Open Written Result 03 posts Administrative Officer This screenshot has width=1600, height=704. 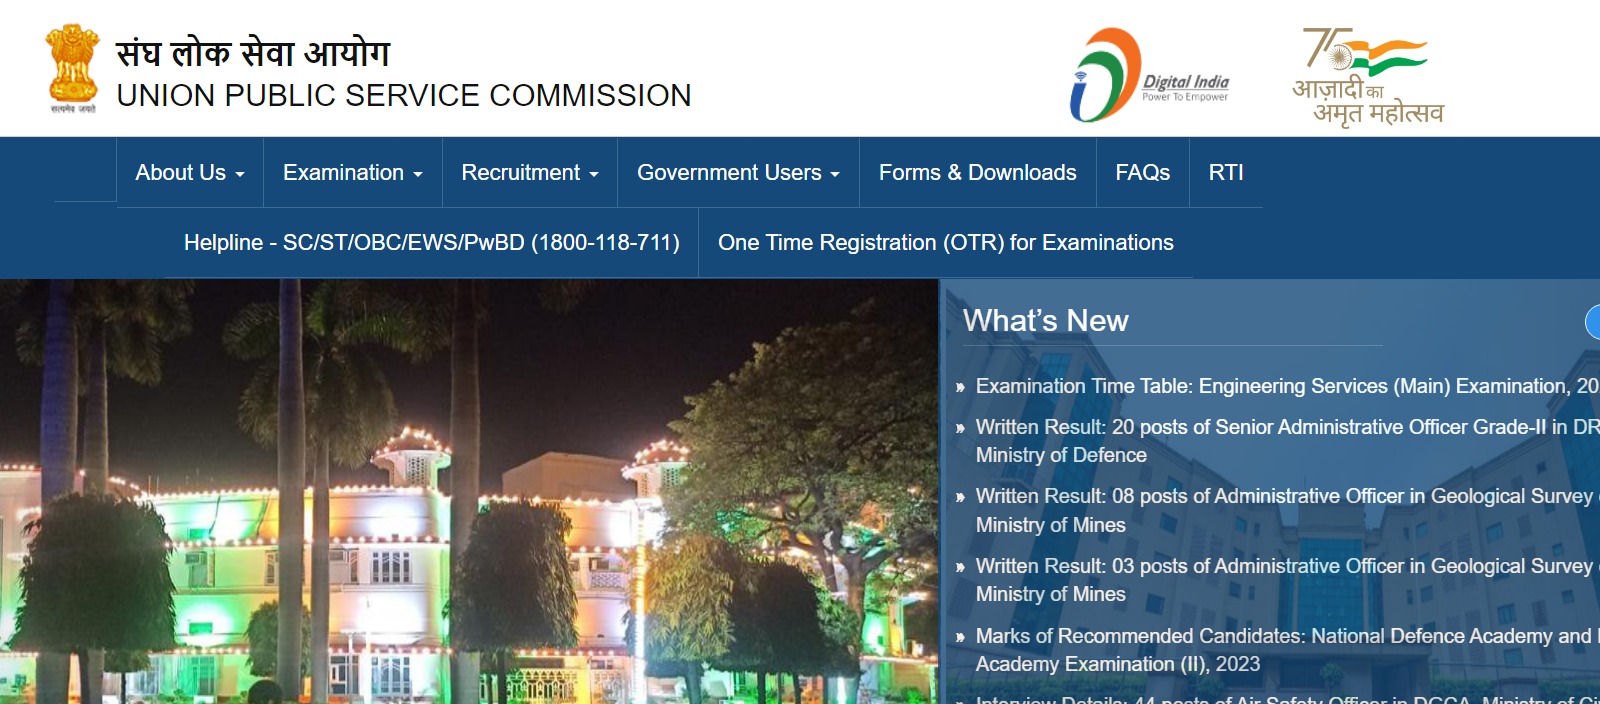click(x=1287, y=580)
